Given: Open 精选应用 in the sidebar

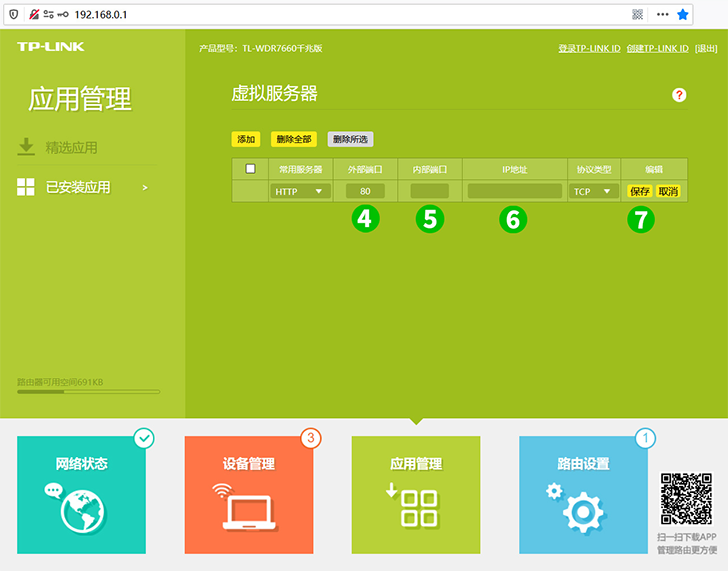Looking at the screenshot, I should pos(72,148).
